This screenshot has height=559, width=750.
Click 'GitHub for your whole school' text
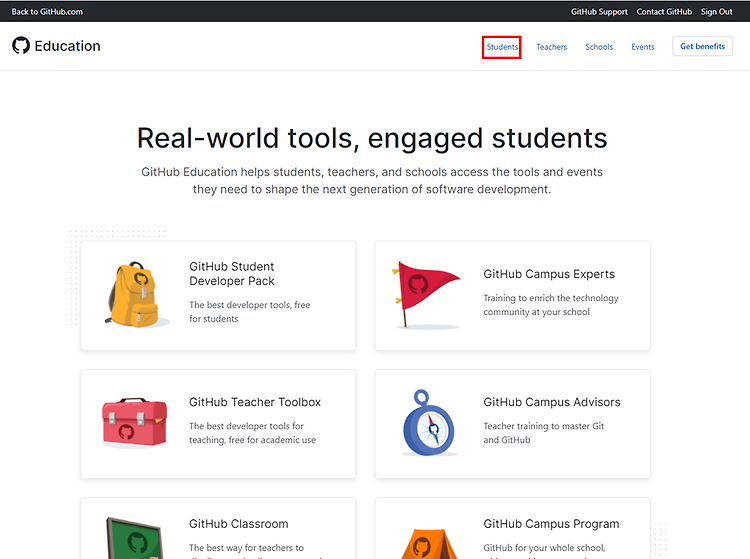click(x=544, y=548)
